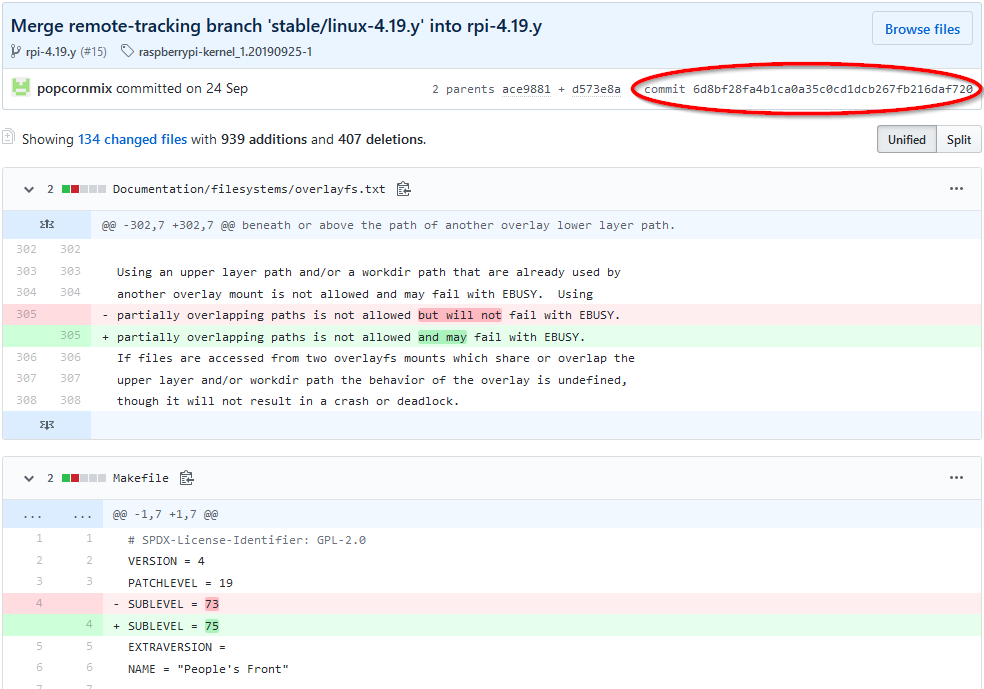Click the overlayfs.txt hunk header @@ -302,7 +302,7
Screen dimensions: 984x689
coord(388,225)
